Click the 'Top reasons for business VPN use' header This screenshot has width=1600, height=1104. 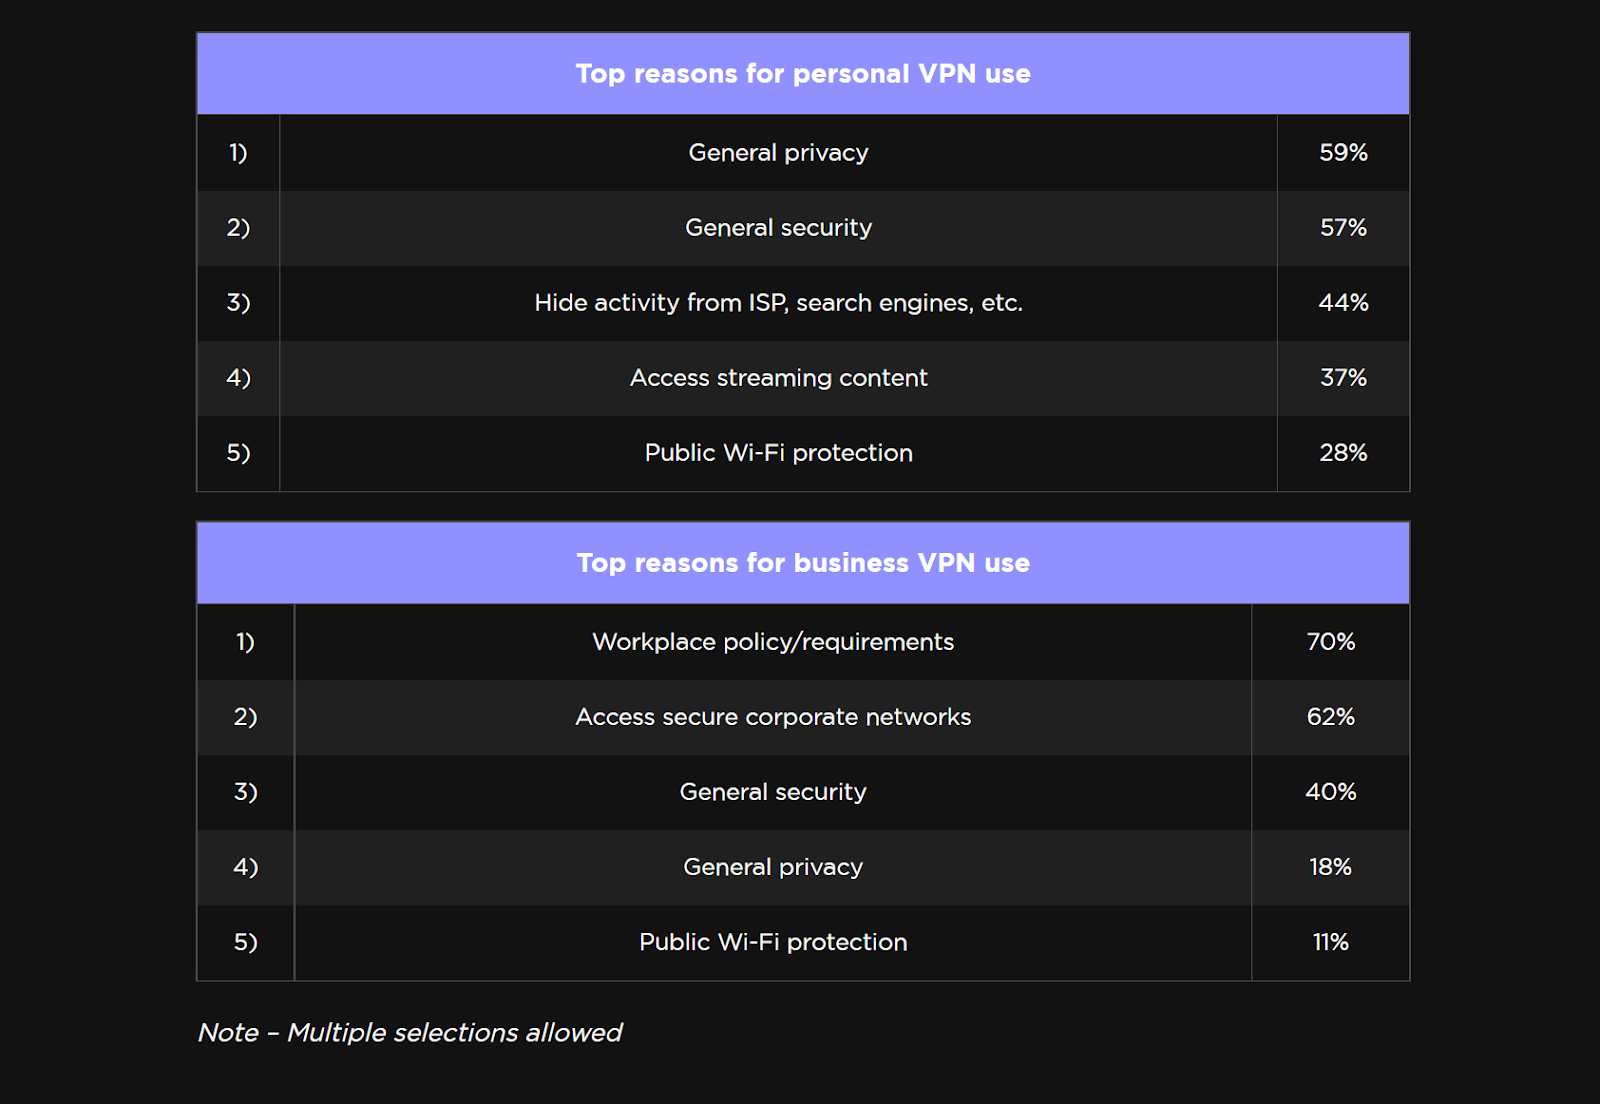(803, 563)
